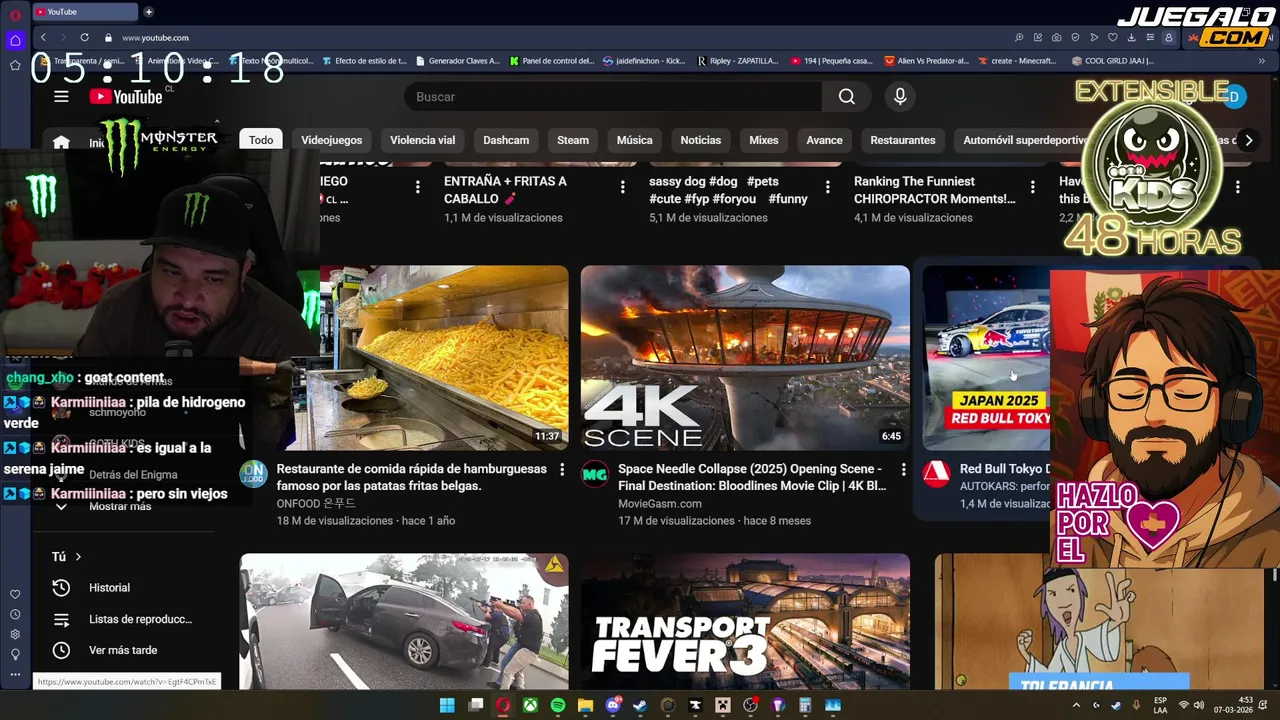Viewport: 1280px width, 720px height.
Task: Open the ONFOOD channel name link
Action: point(316,504)
